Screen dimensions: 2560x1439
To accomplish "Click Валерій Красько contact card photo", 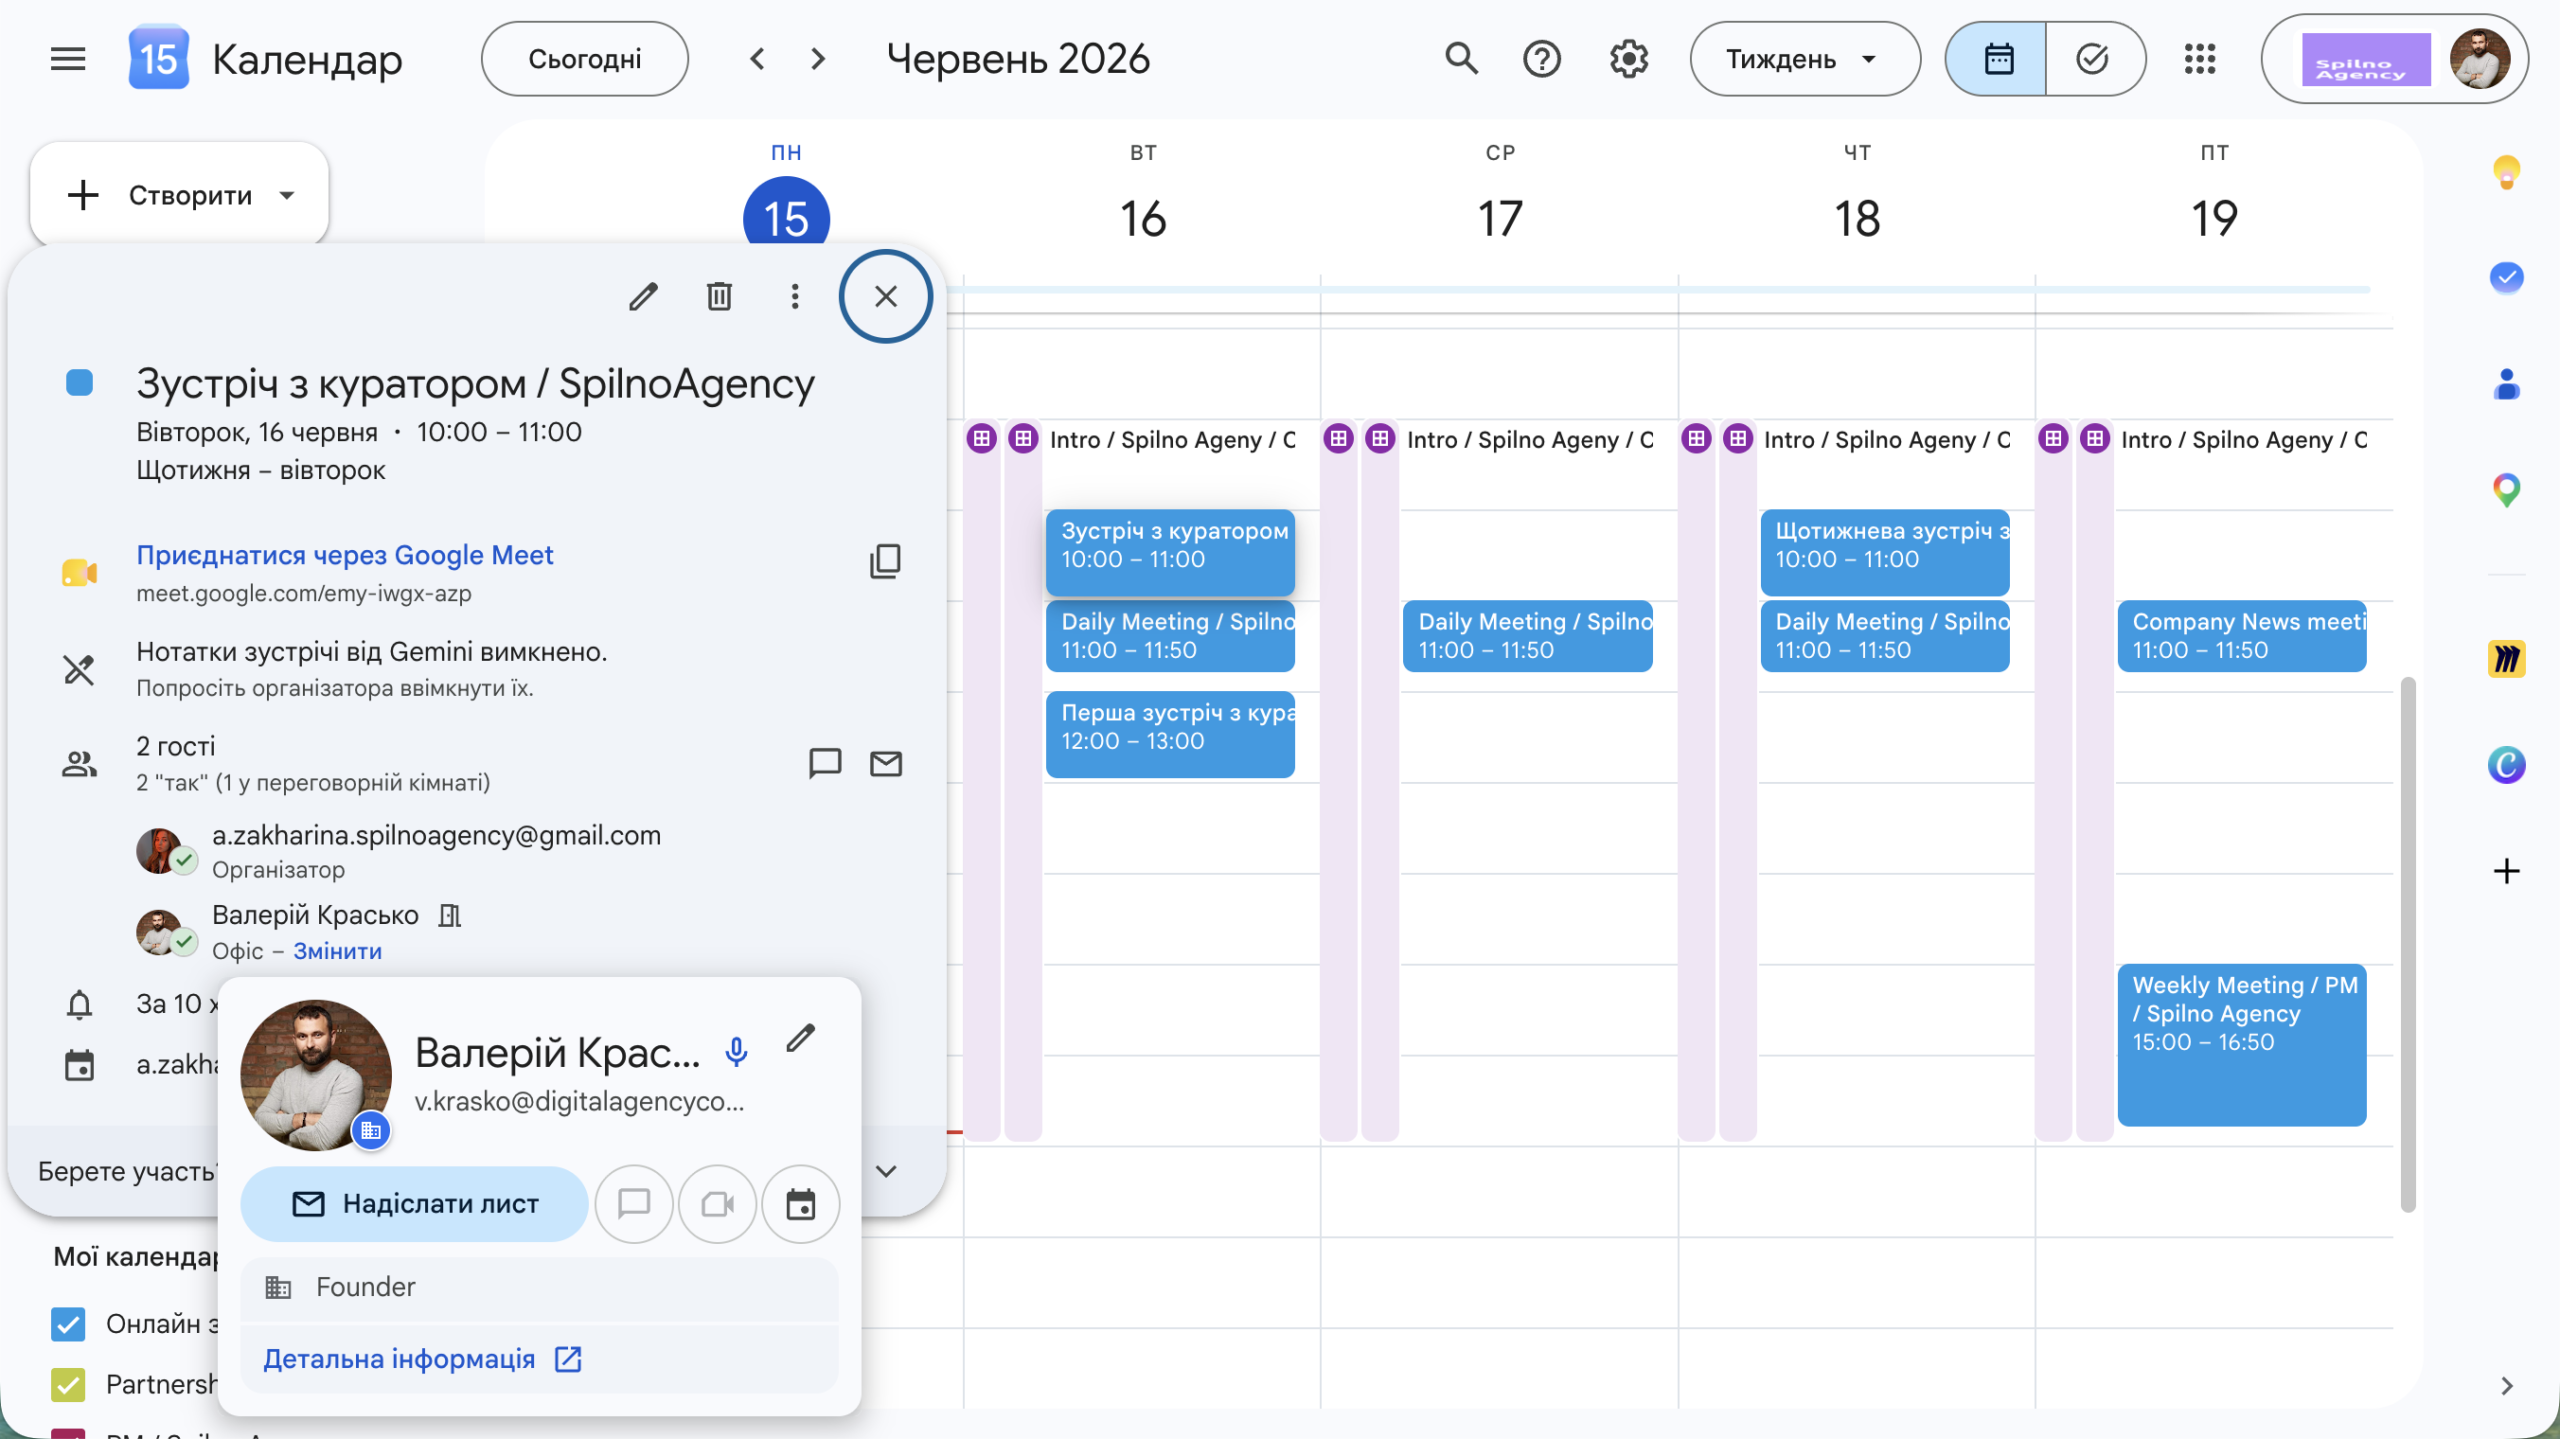I will point(316,1075).
